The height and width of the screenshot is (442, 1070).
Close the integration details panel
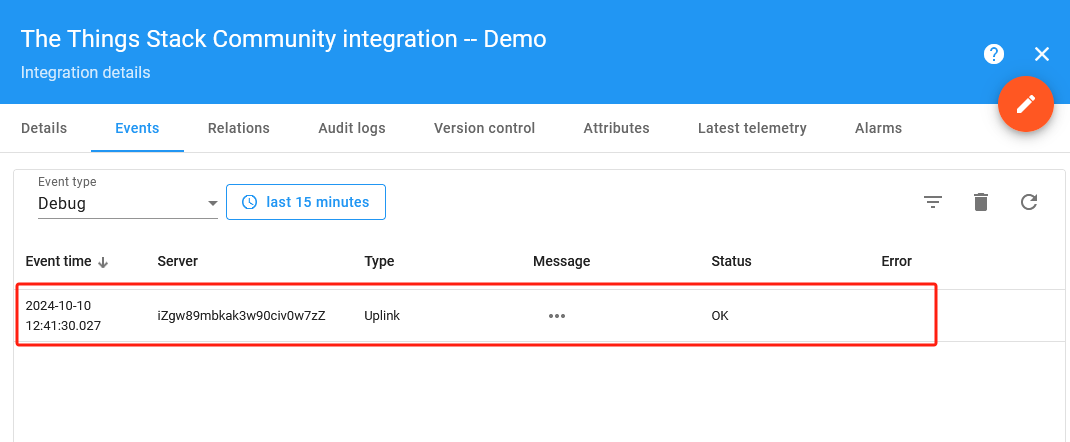1041,54
